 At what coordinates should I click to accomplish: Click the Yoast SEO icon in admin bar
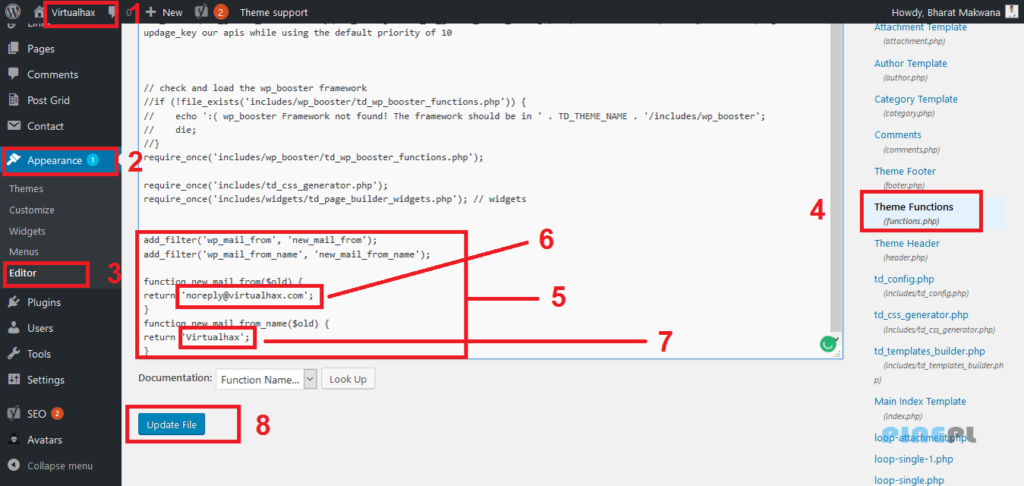pyautogui.click(x=202, y=12)
